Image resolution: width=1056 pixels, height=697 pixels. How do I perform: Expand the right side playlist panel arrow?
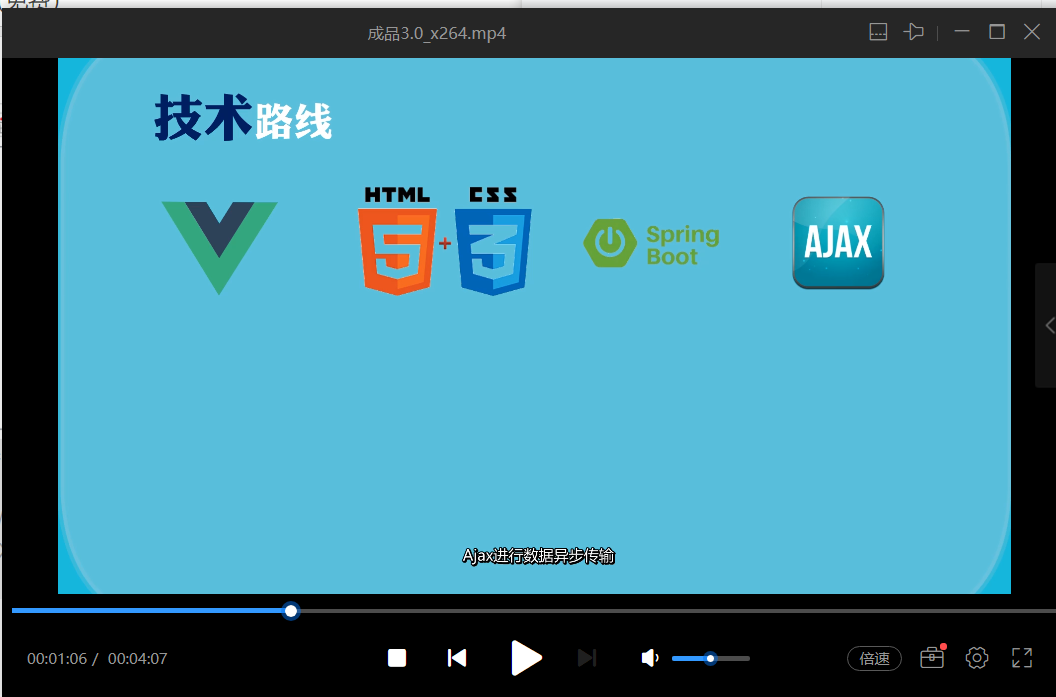1048,325
